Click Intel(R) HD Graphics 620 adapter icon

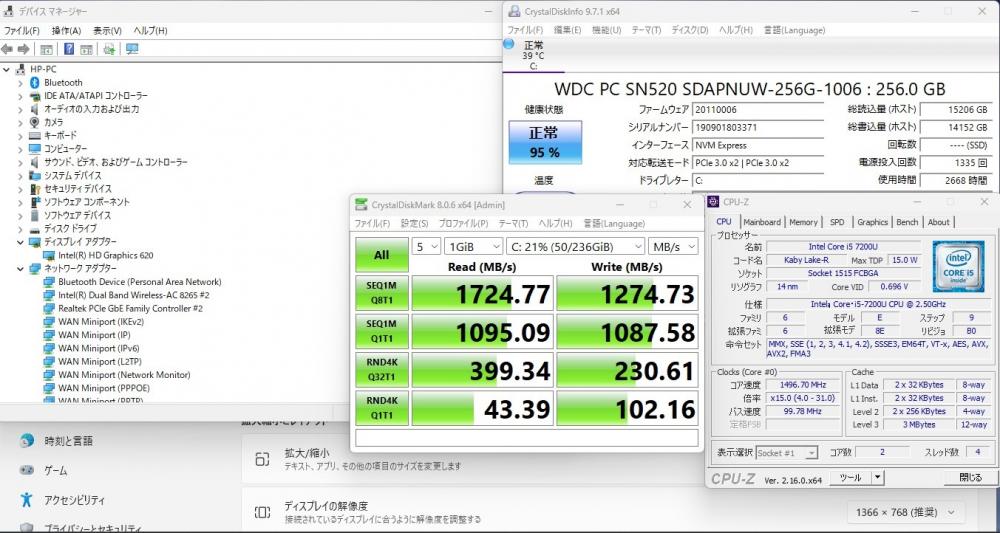coord(49,255)
